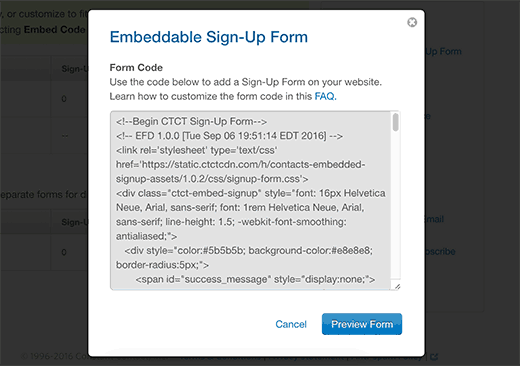
Task: Click the 'Embeddable Sign-Up Form' dialog title
Action: pos(209,37)
